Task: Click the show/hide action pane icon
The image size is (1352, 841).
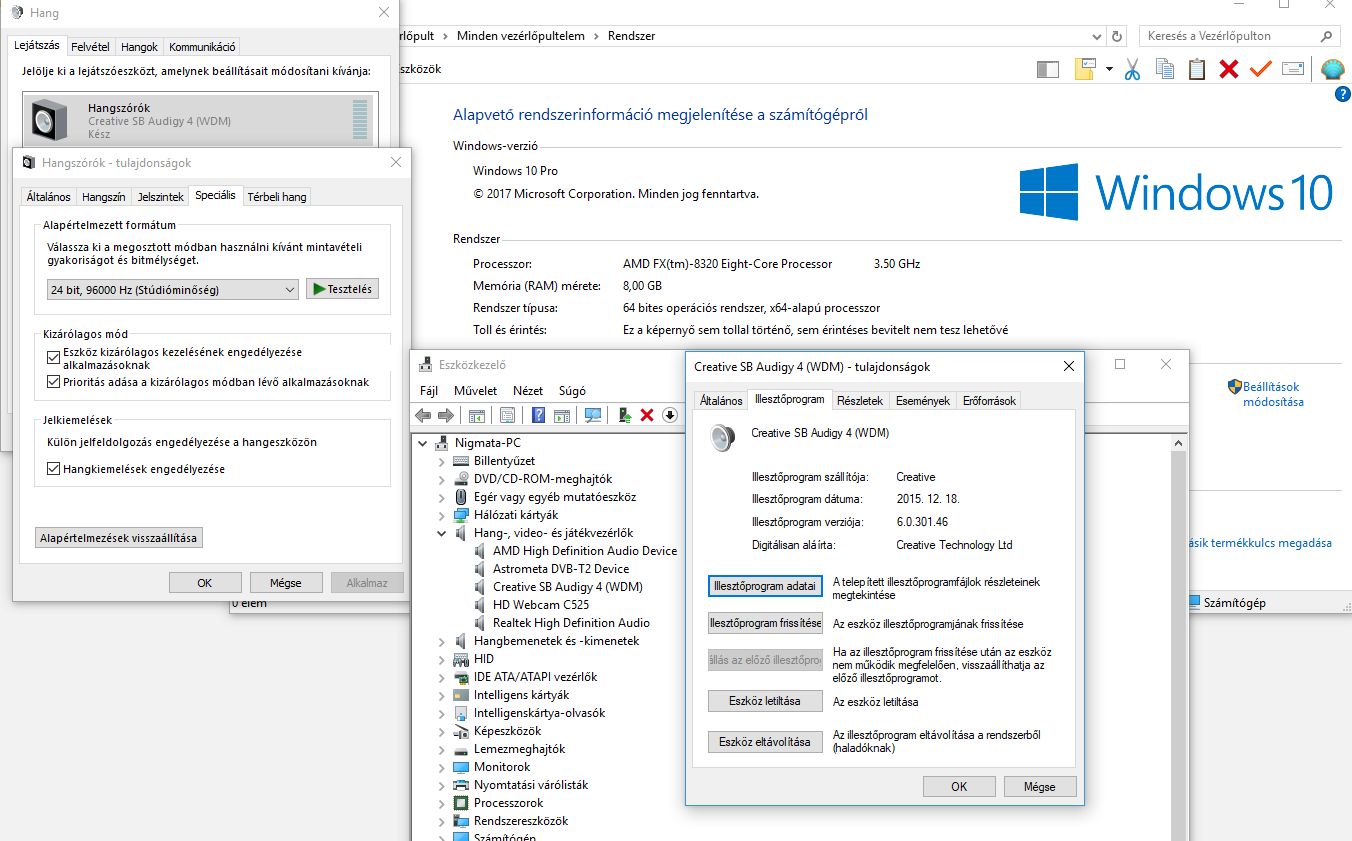Action: [562, 416]
